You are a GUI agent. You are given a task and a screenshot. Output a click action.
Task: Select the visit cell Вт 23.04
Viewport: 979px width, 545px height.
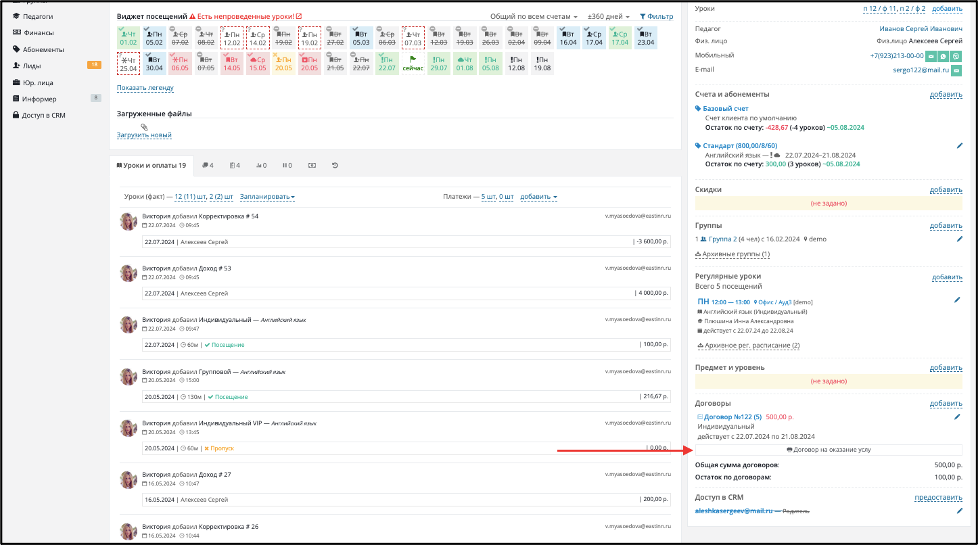[646, 38]
